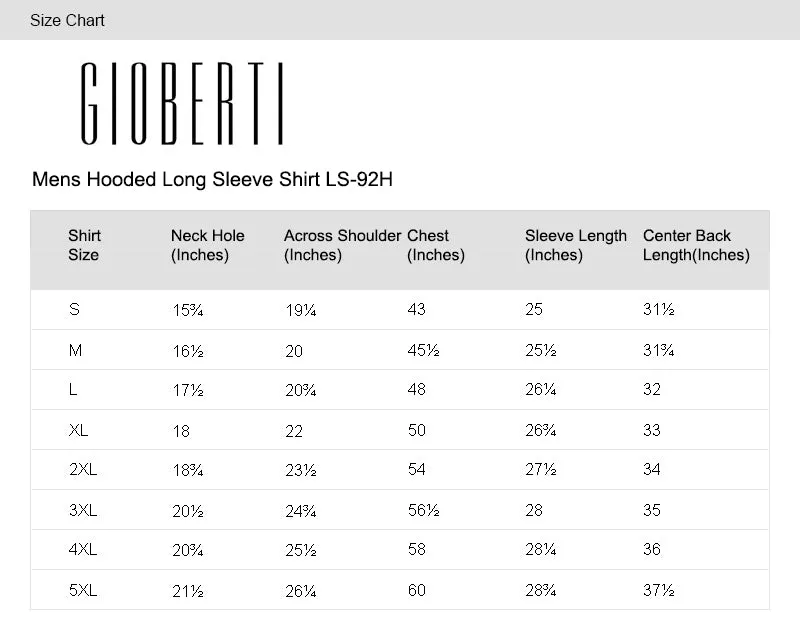Screen dimensions: 800x642
Task: Click the 5XL center back value 37½
Action: 659,590
